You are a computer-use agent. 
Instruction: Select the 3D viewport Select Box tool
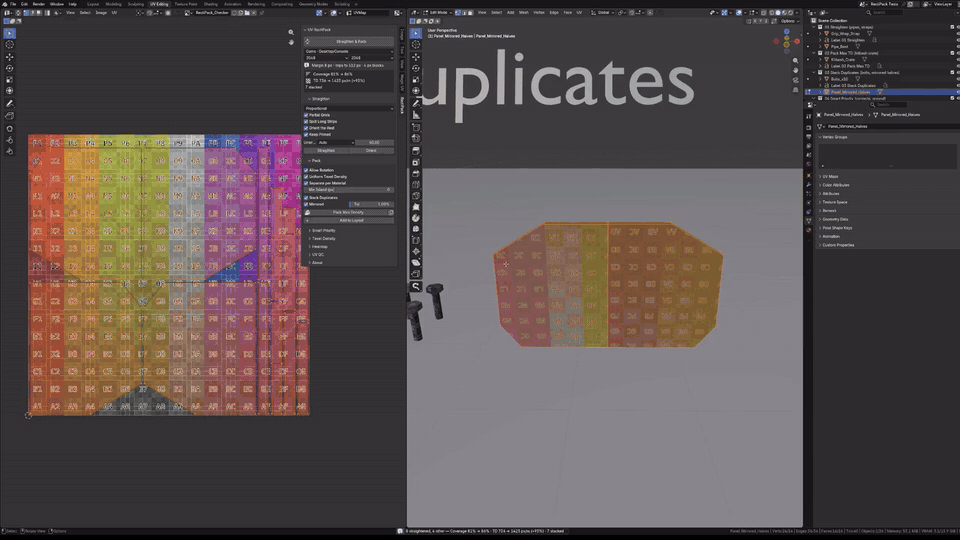point(416,33)
